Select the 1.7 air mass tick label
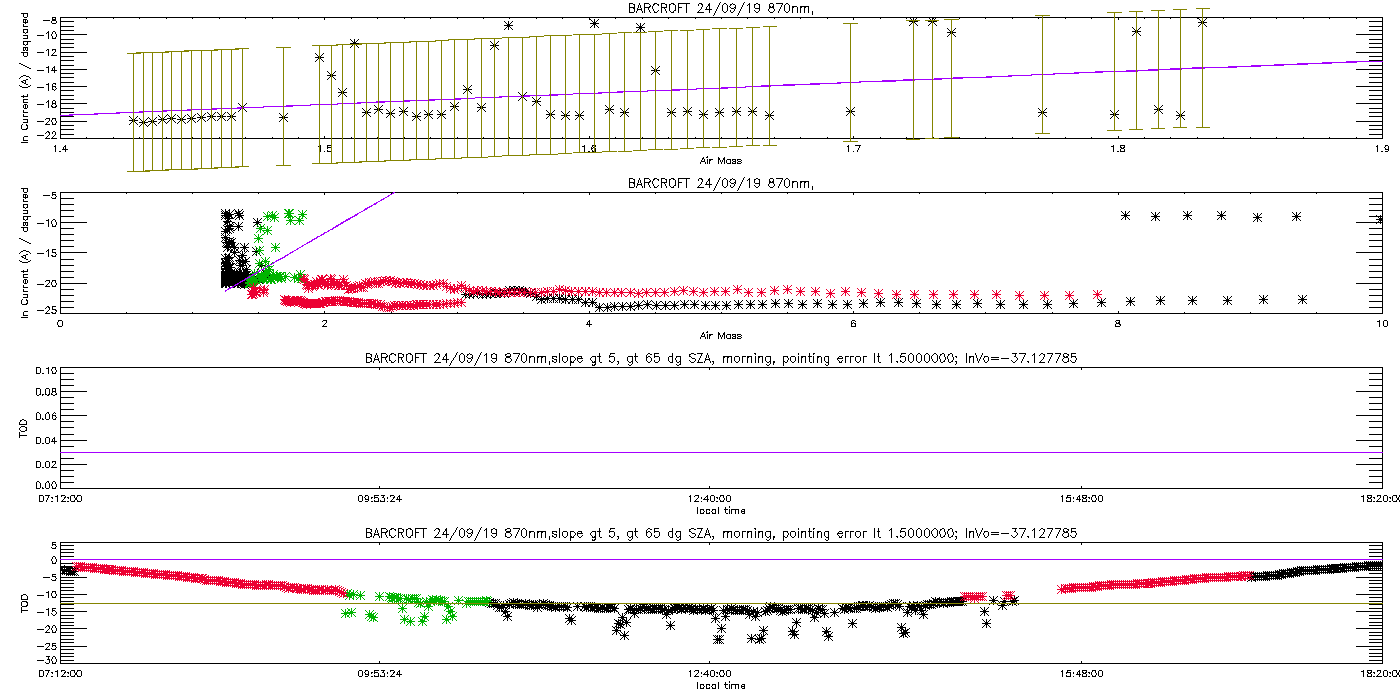This screenshot has height=700, width=1400. 852,149
